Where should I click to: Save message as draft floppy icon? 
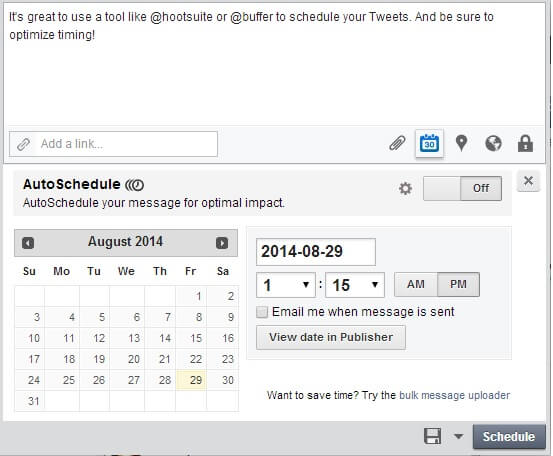[432, 436]
